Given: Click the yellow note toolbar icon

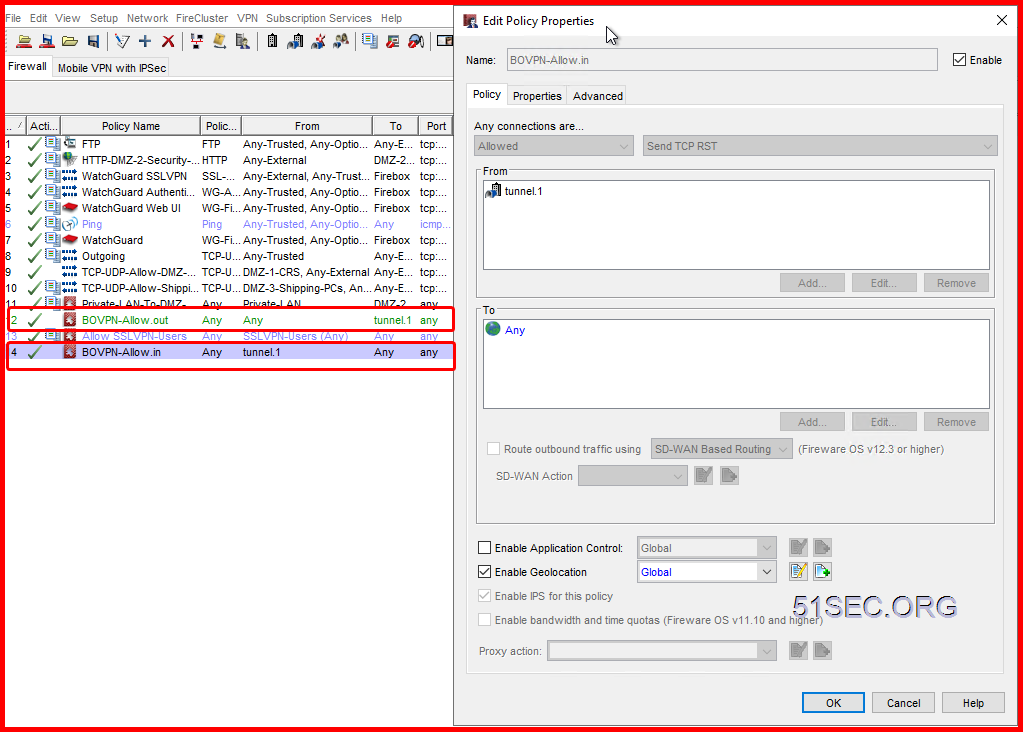Looking at the screenshot, I should tap(219, 41).
